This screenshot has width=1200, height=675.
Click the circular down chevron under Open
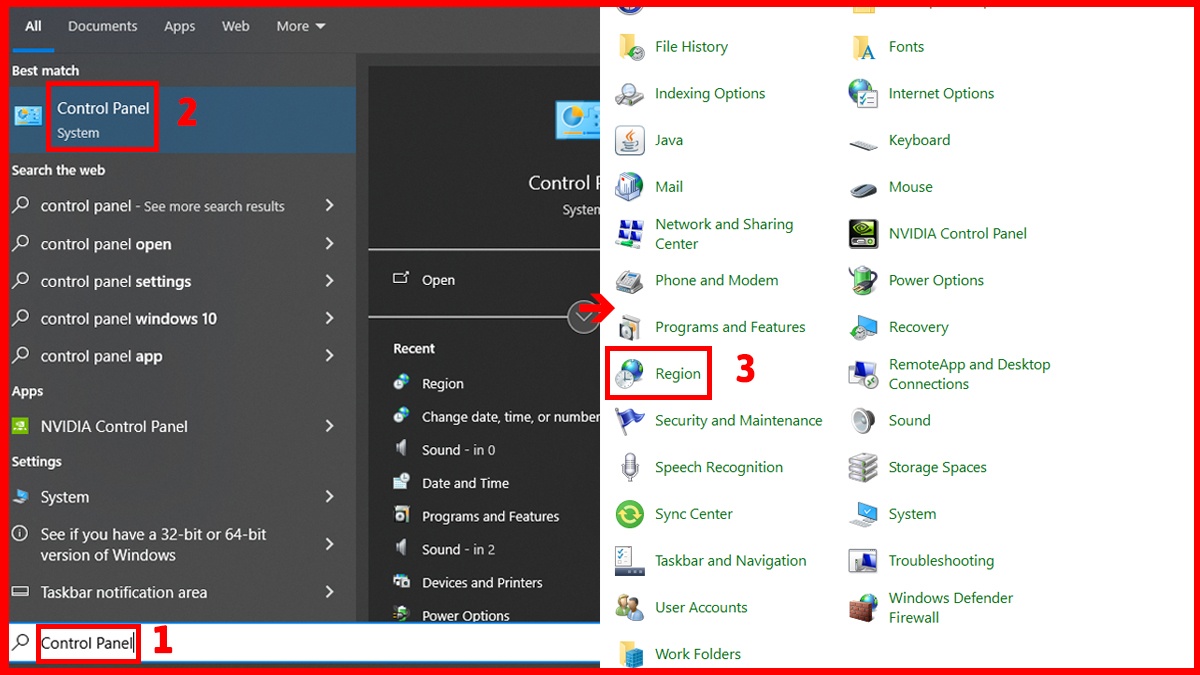[x=582, y=317]
